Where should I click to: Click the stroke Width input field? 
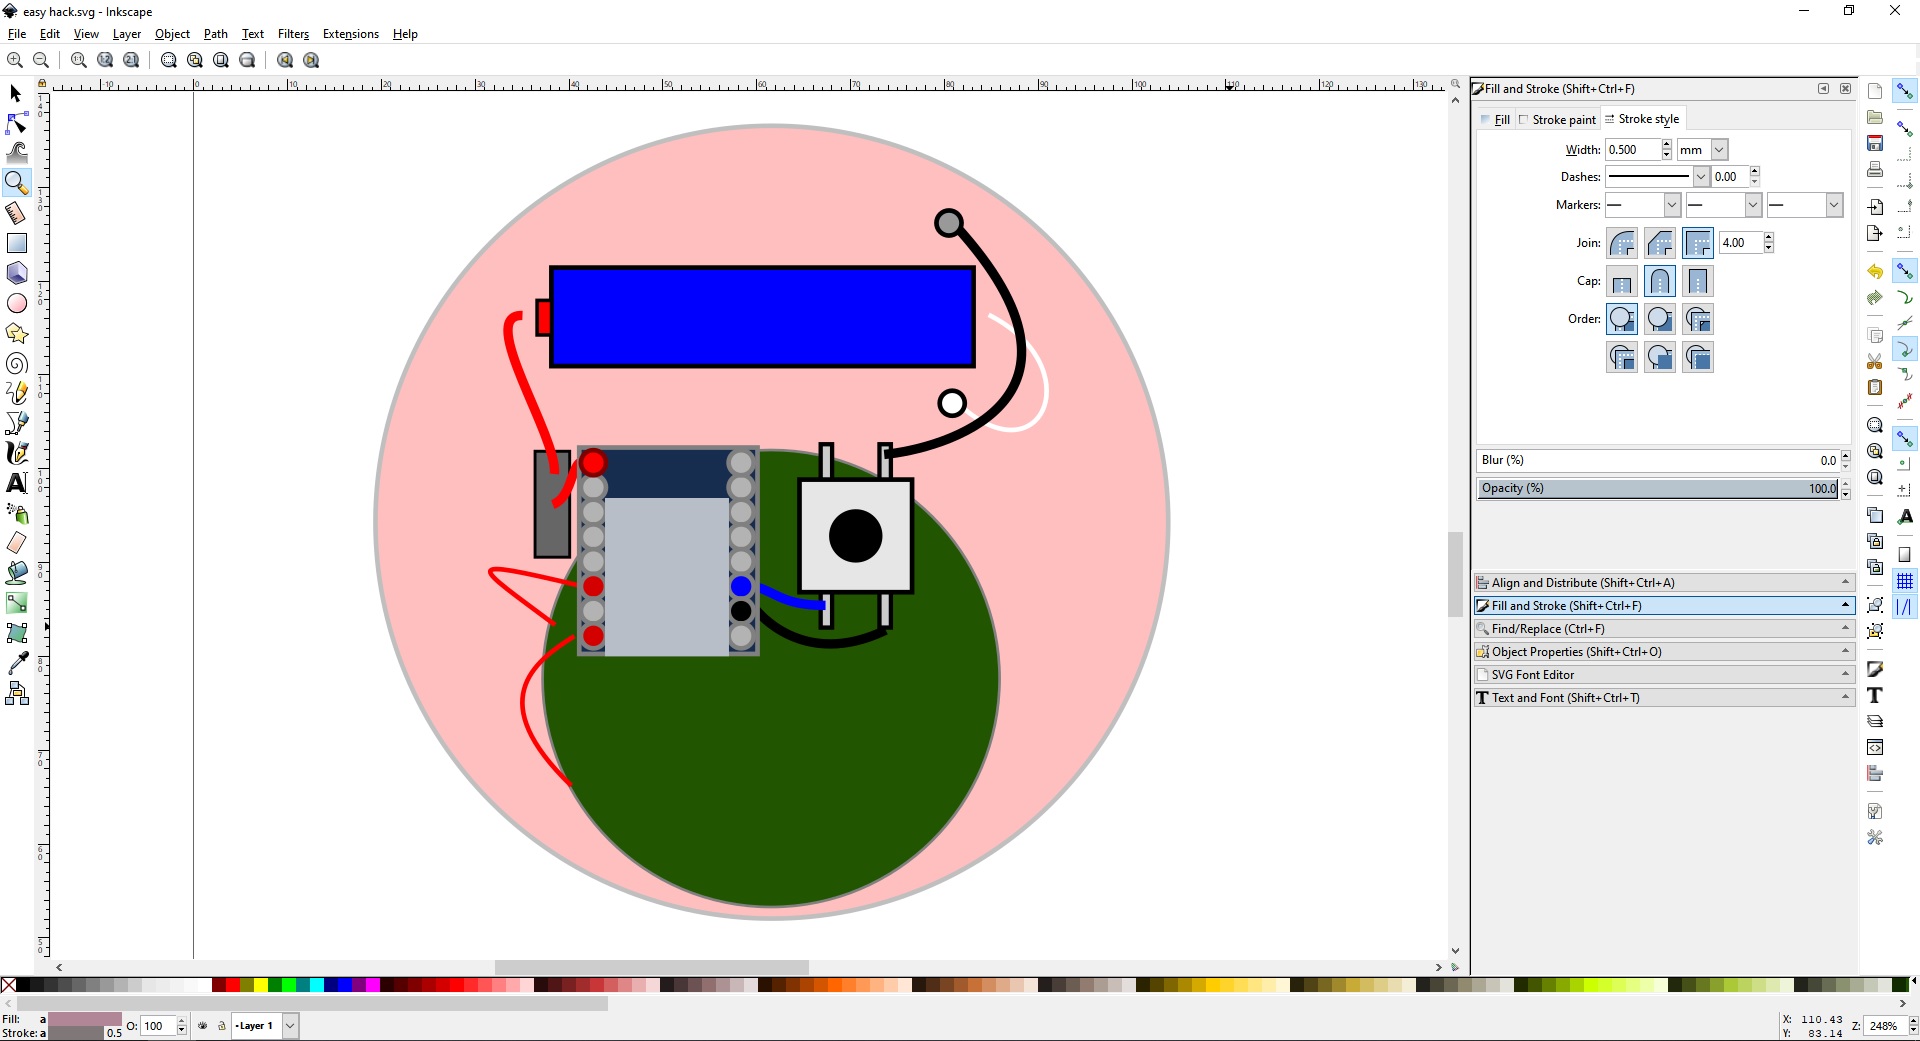(1632, 150)
